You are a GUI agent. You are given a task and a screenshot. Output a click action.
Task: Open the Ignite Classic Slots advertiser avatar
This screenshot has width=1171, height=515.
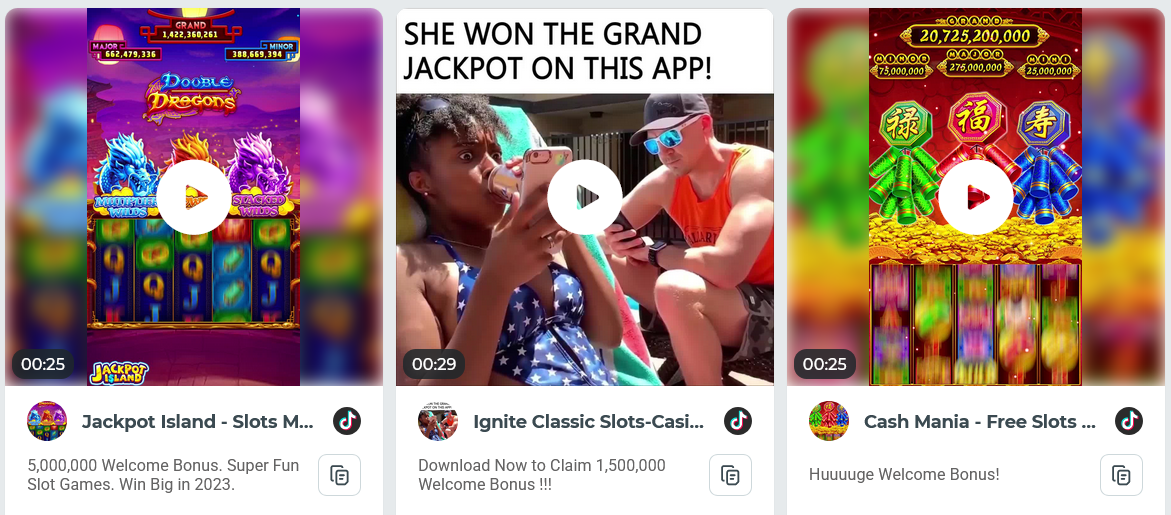[438, 421]
